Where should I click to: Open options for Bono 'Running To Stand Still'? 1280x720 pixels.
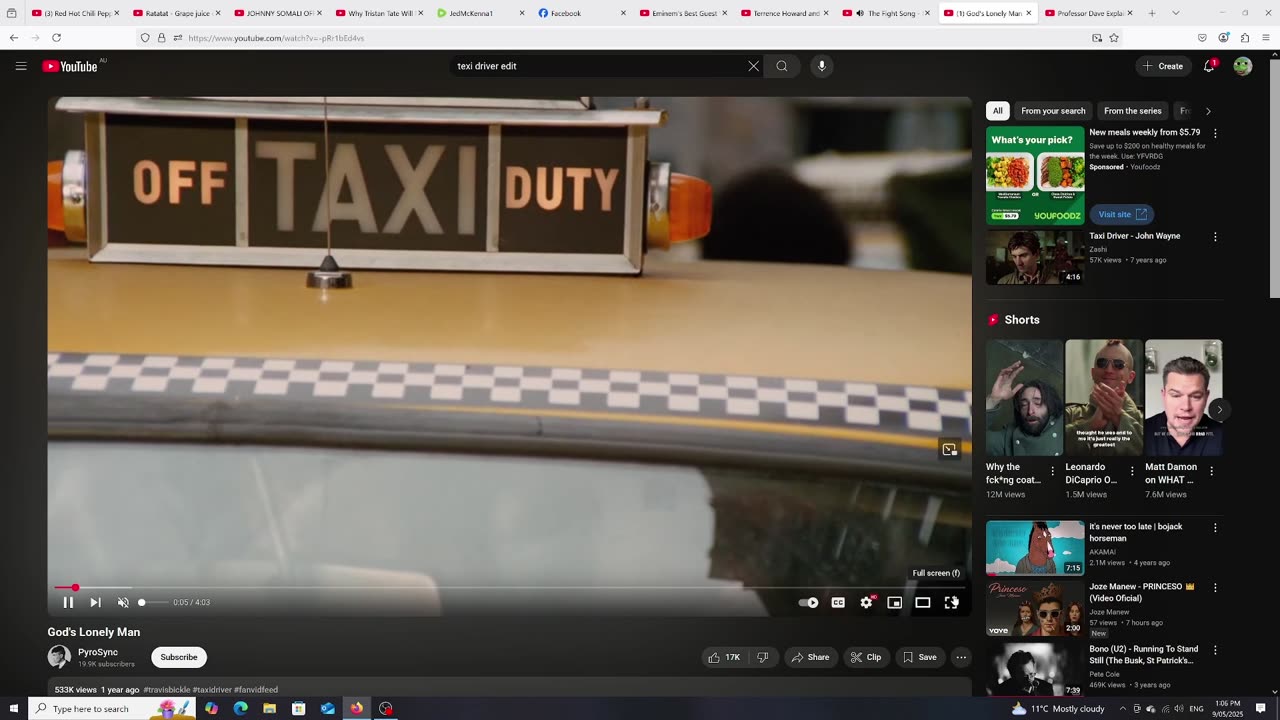pyautogui.click(x=1215, y=650)
